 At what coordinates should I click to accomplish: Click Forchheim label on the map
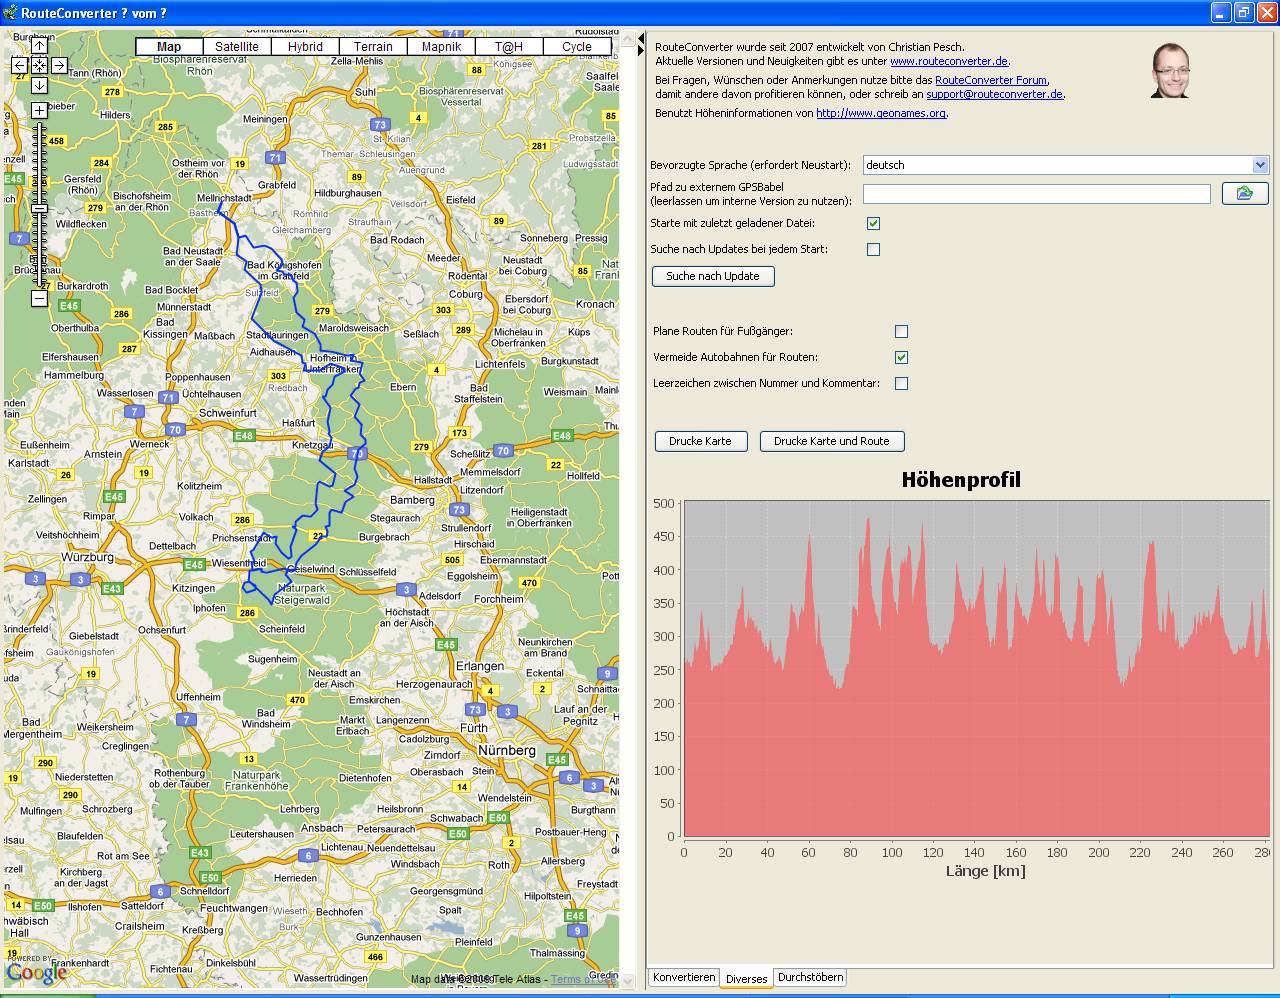tap(498, 599)
